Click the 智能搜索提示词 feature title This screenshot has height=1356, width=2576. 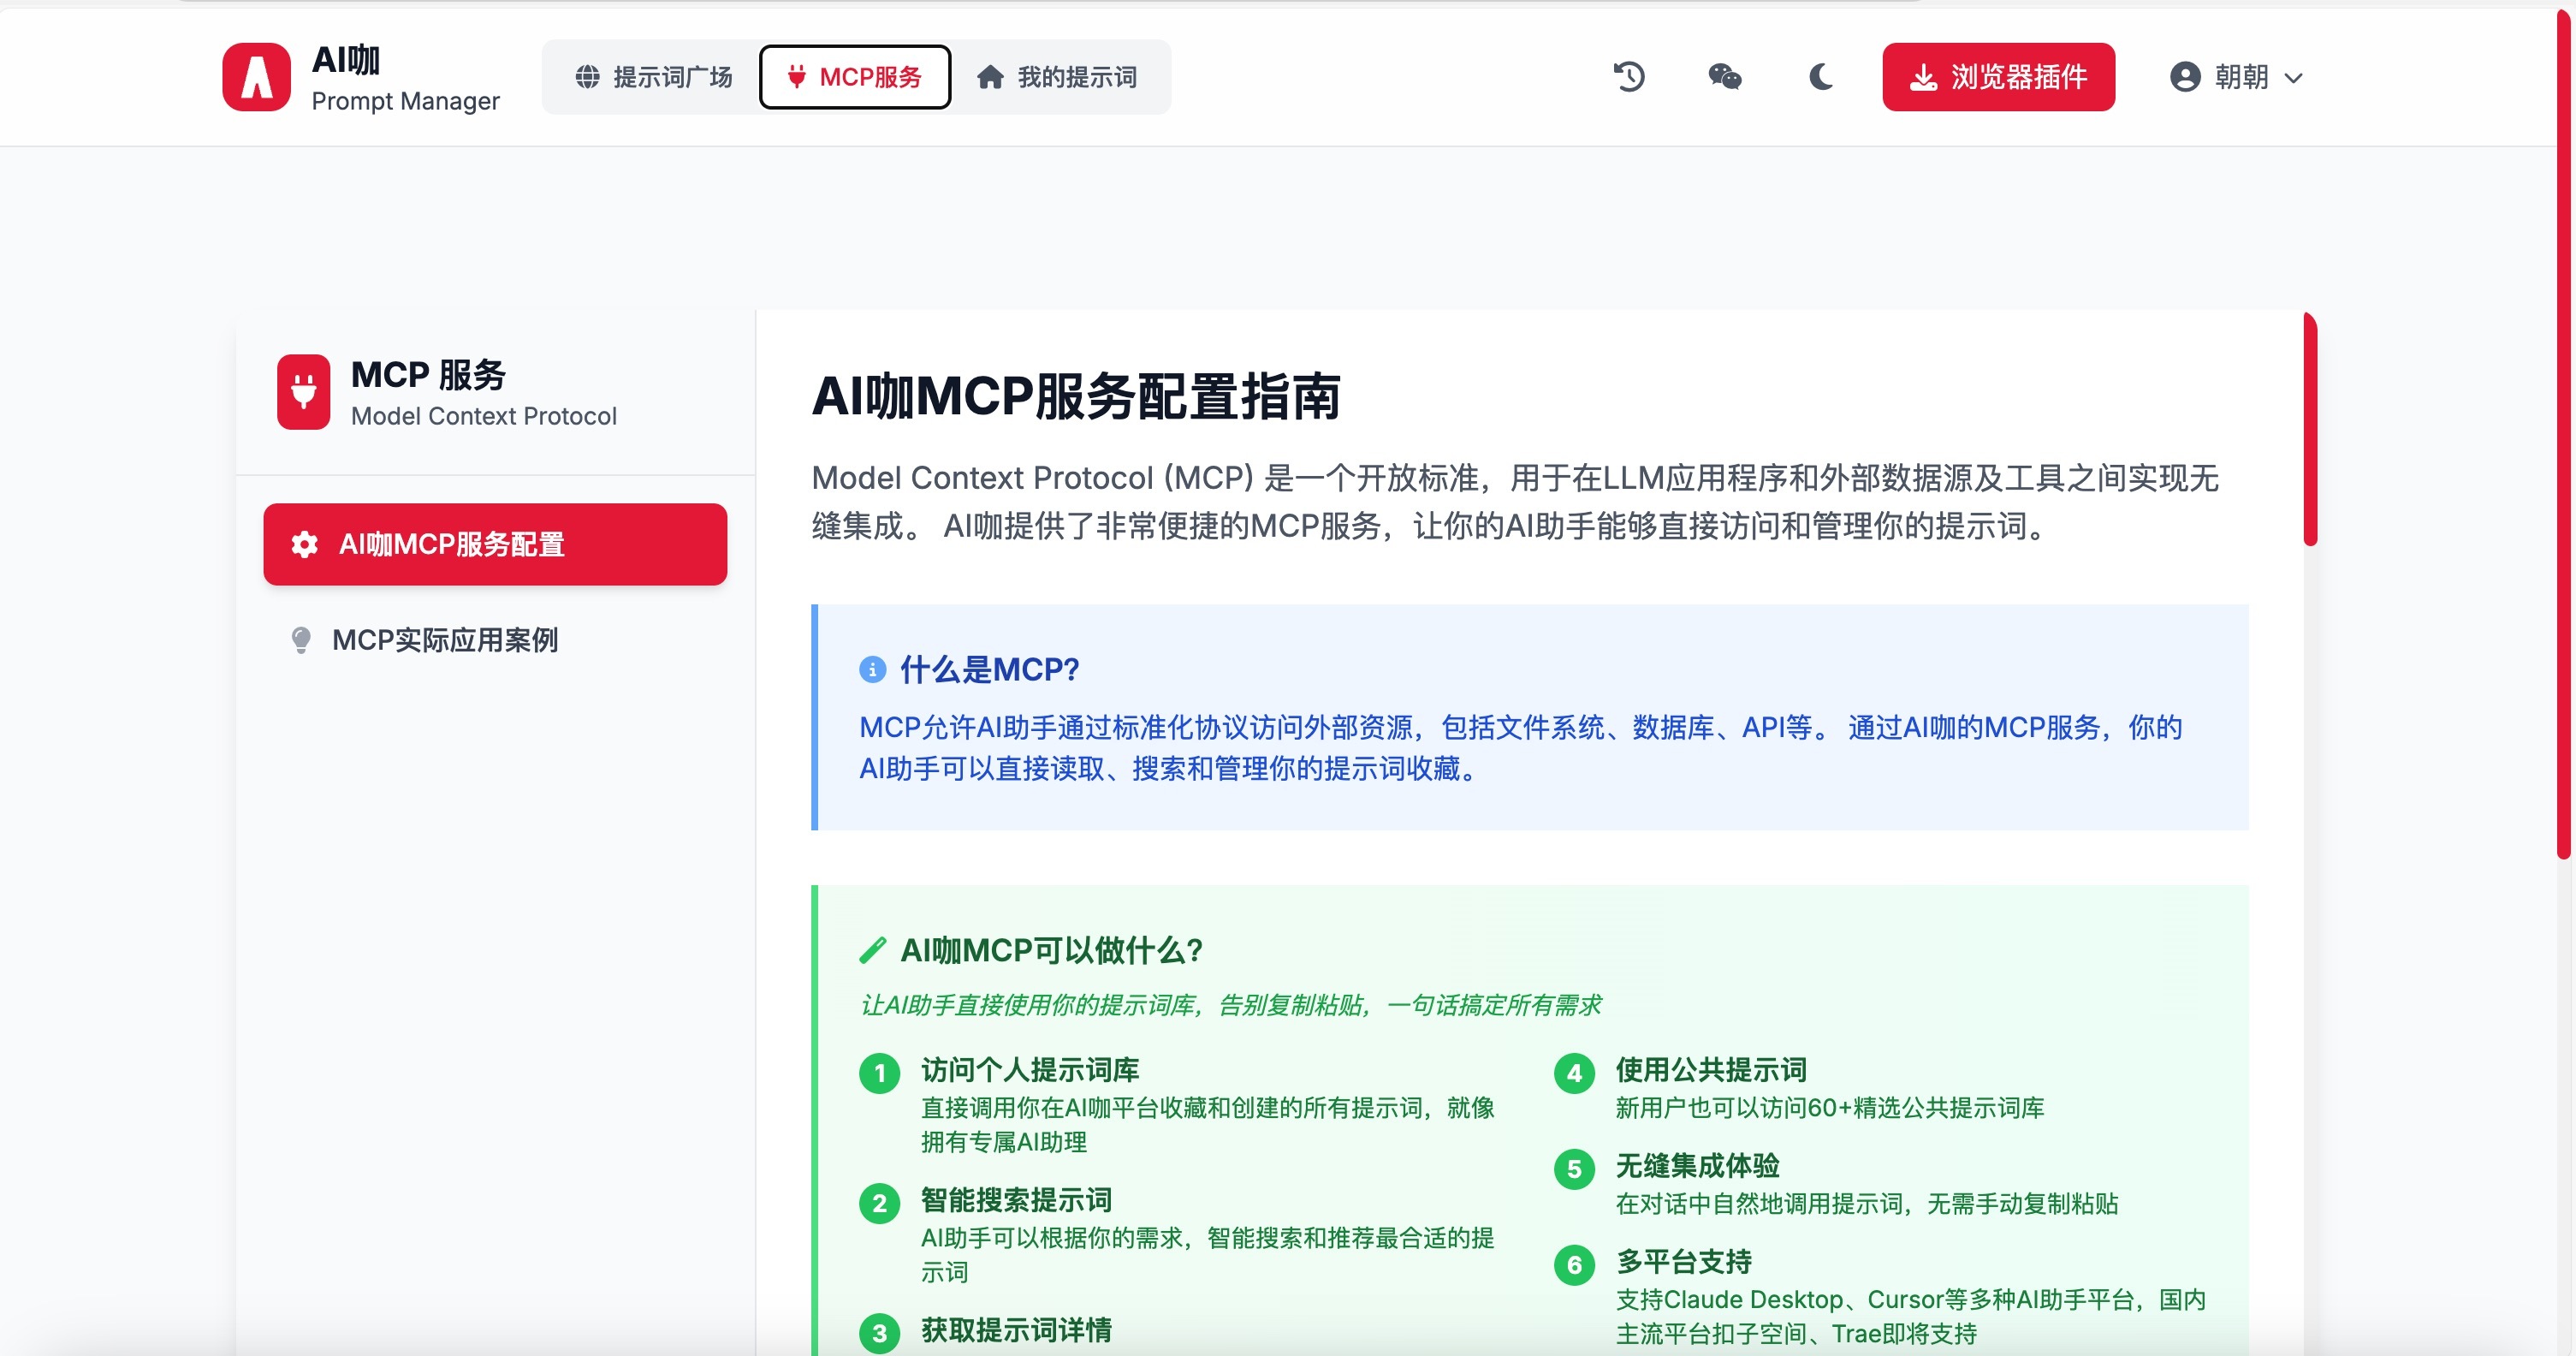(x=1016, y=1200)
